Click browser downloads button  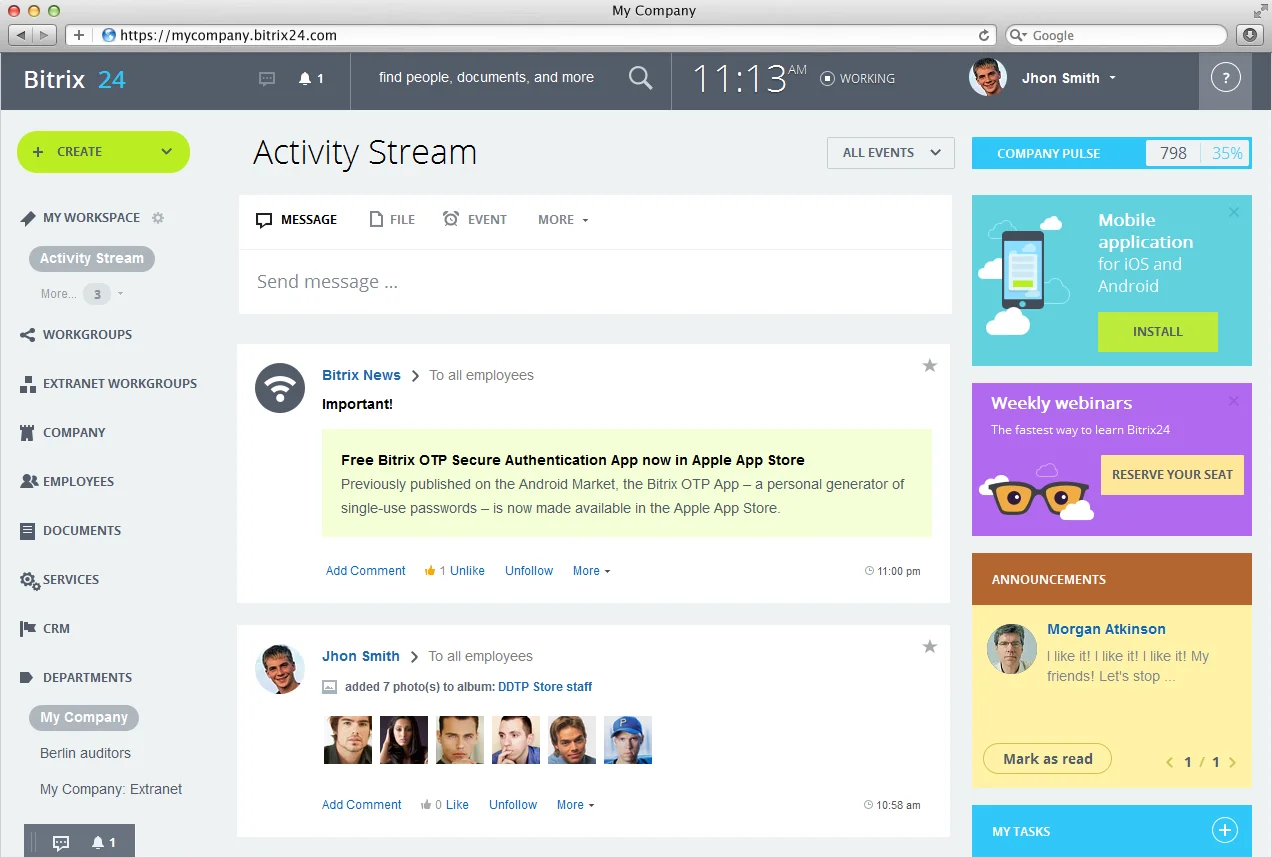coord(1250,35)
